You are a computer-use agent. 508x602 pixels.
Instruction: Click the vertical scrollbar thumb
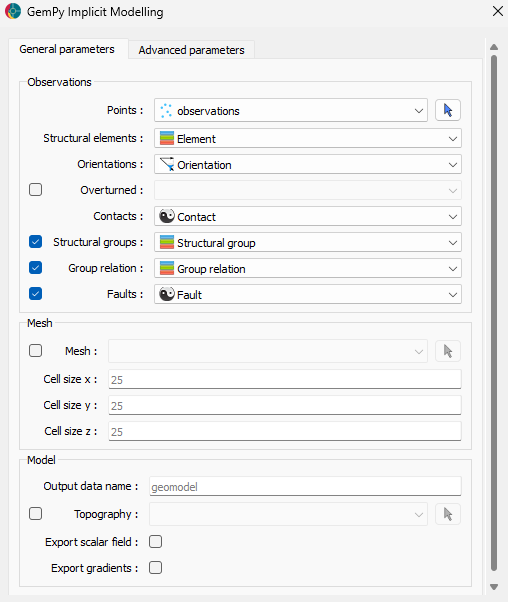494,313
